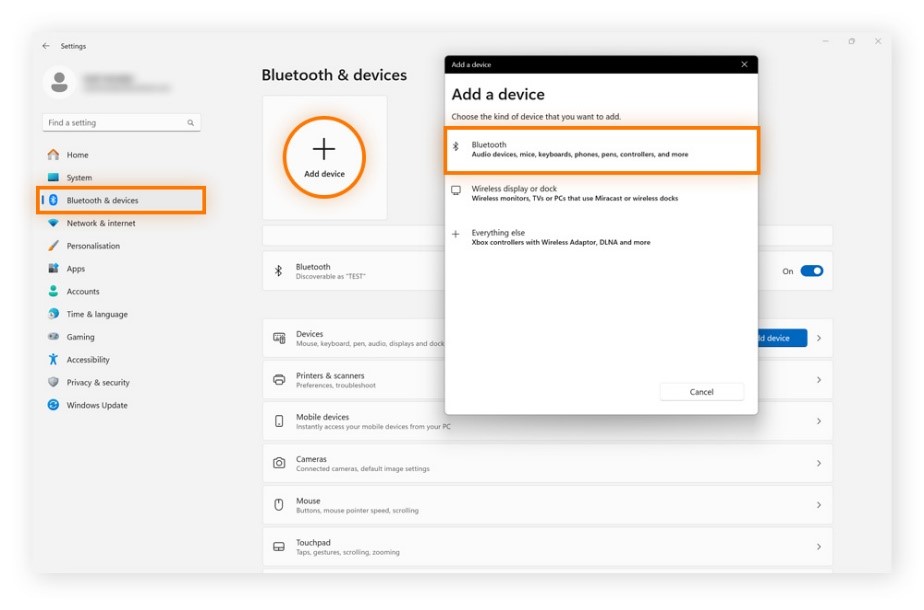
Task: Click the Windows Update sync icon
Action: click(53, 405)
